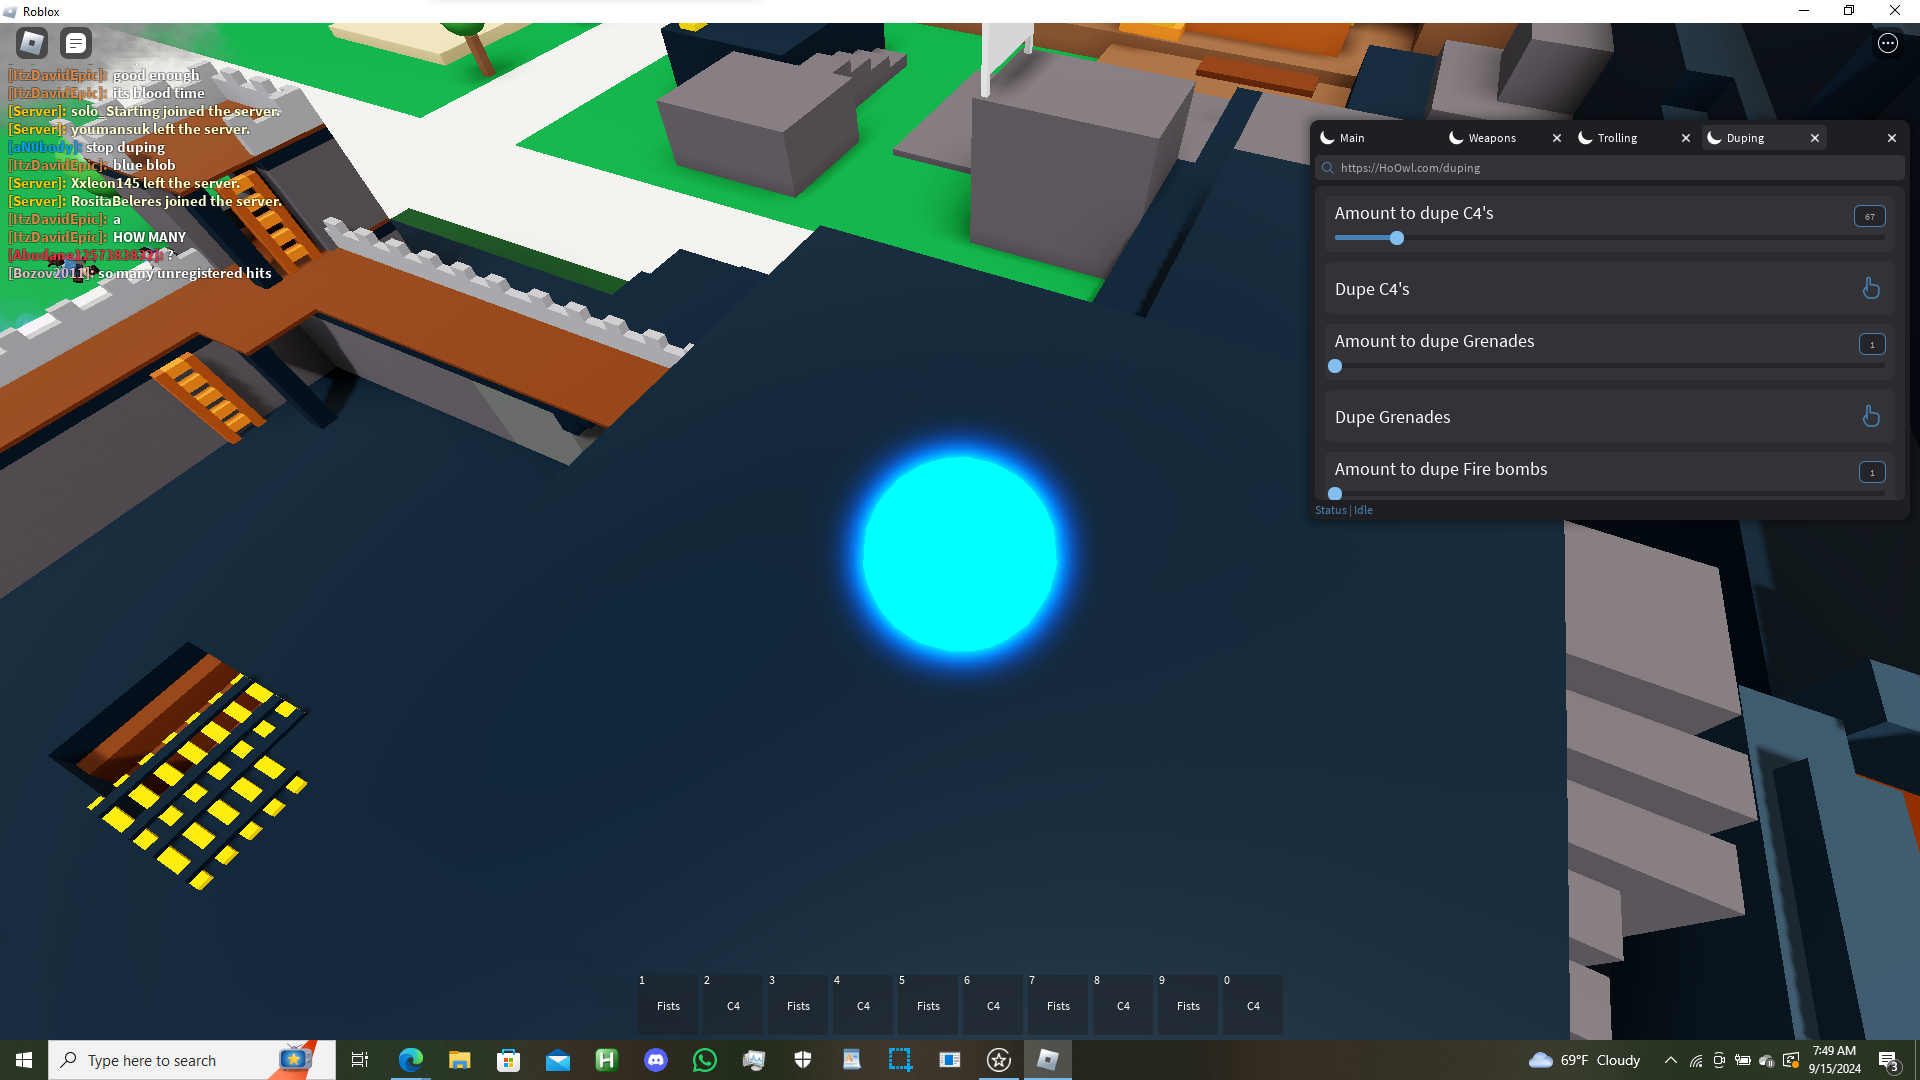This screenshot has width=1920, height=1080.
Task: Open the Wi-Fi network tray icon
Action: (x=1696, y=1061)
